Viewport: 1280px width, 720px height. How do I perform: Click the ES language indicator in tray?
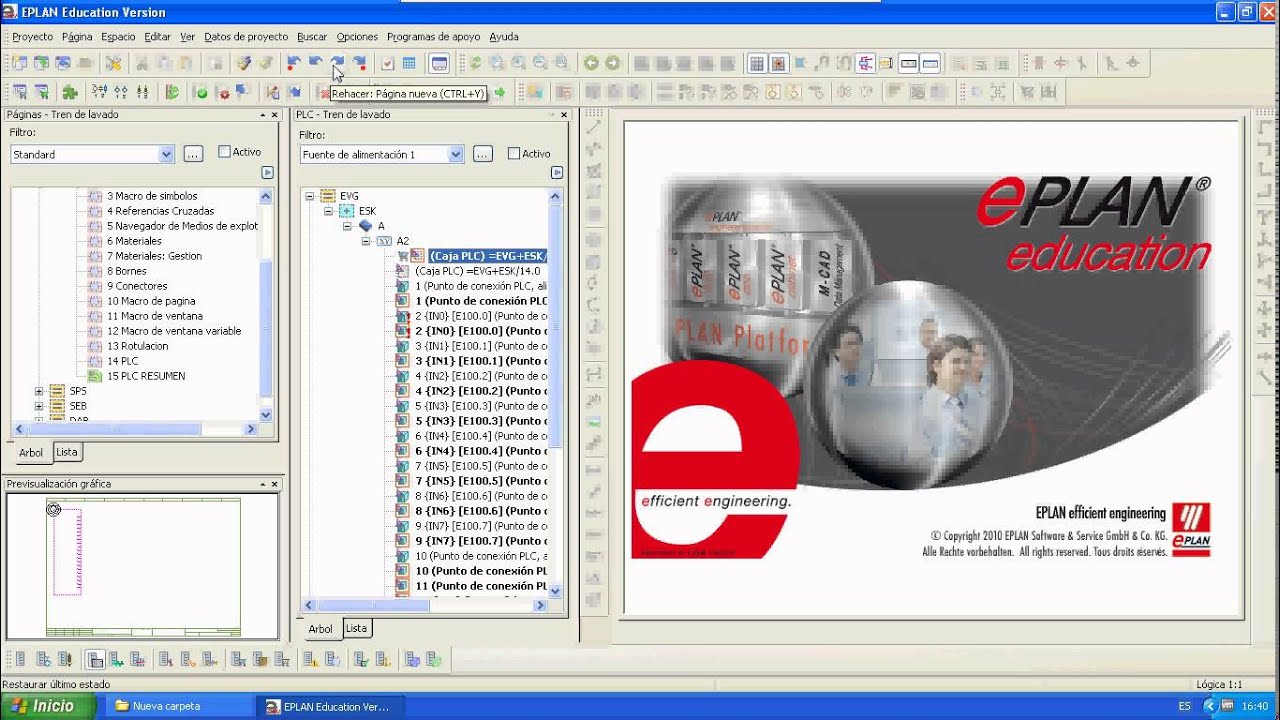pyautogui.click(x=1184, y=706)
